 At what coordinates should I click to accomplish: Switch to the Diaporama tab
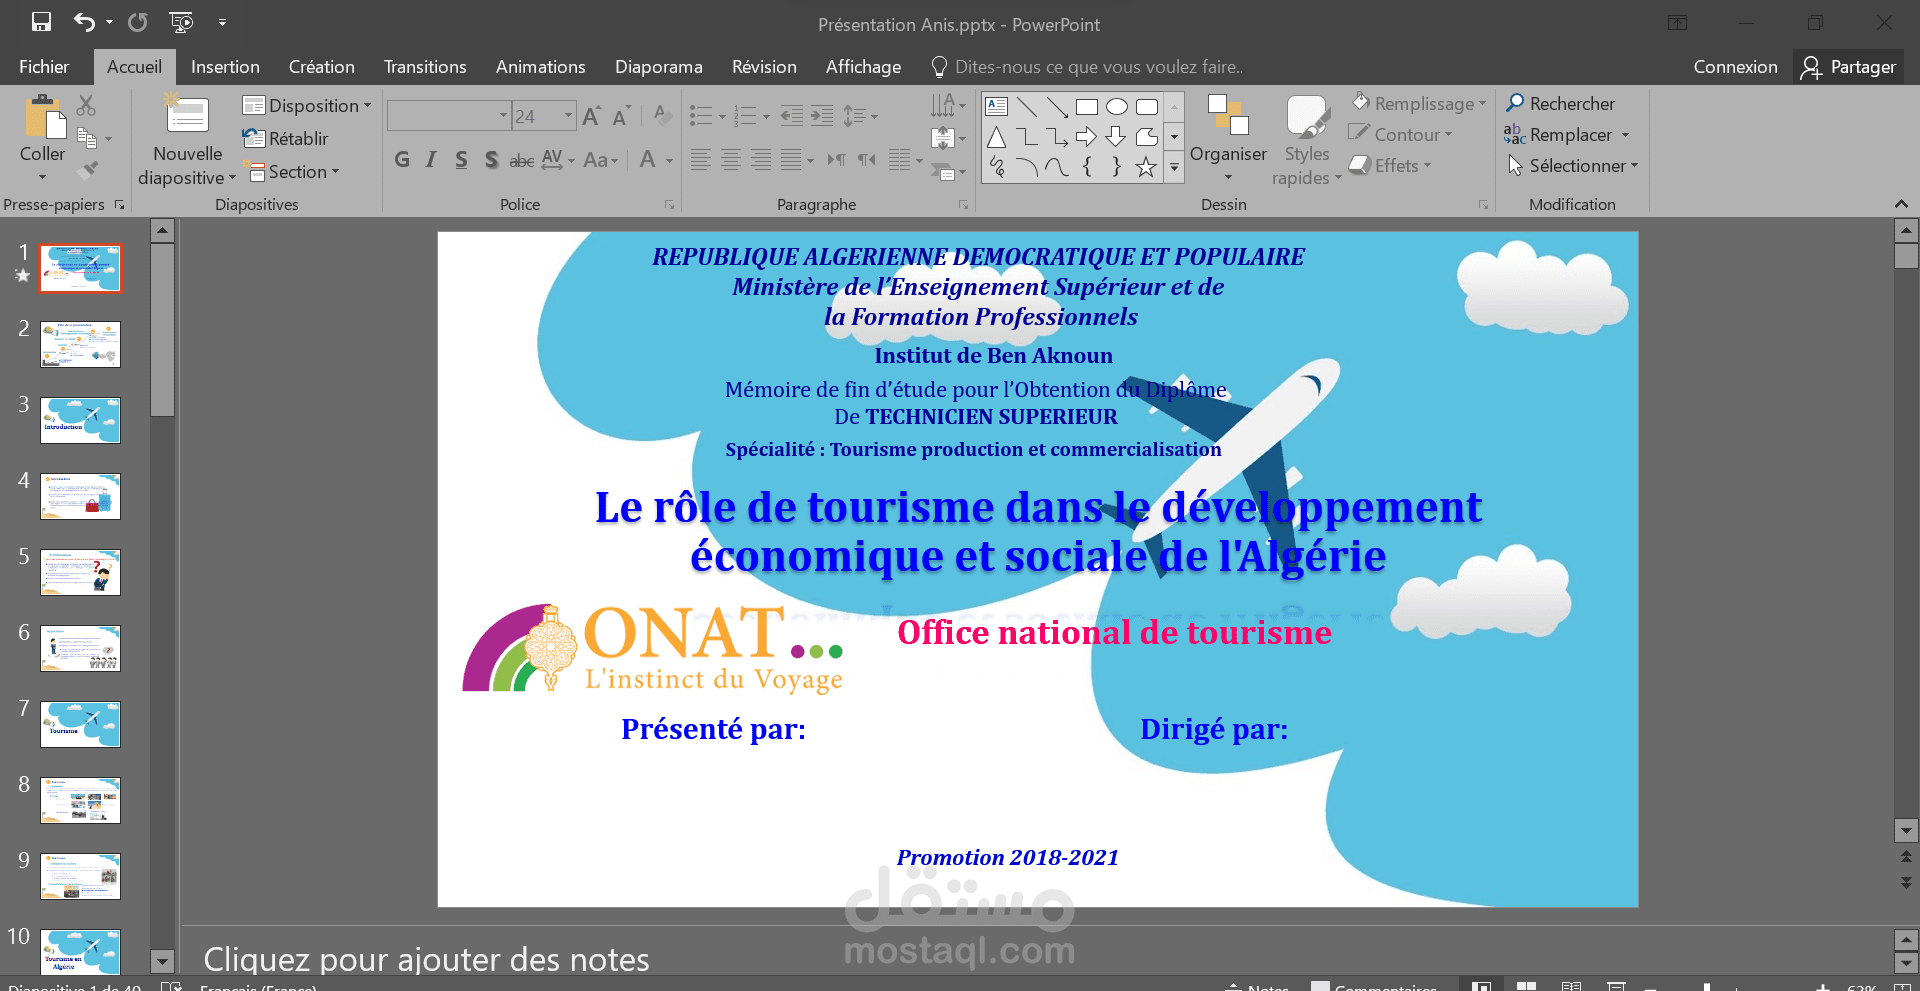click(658, 67)
